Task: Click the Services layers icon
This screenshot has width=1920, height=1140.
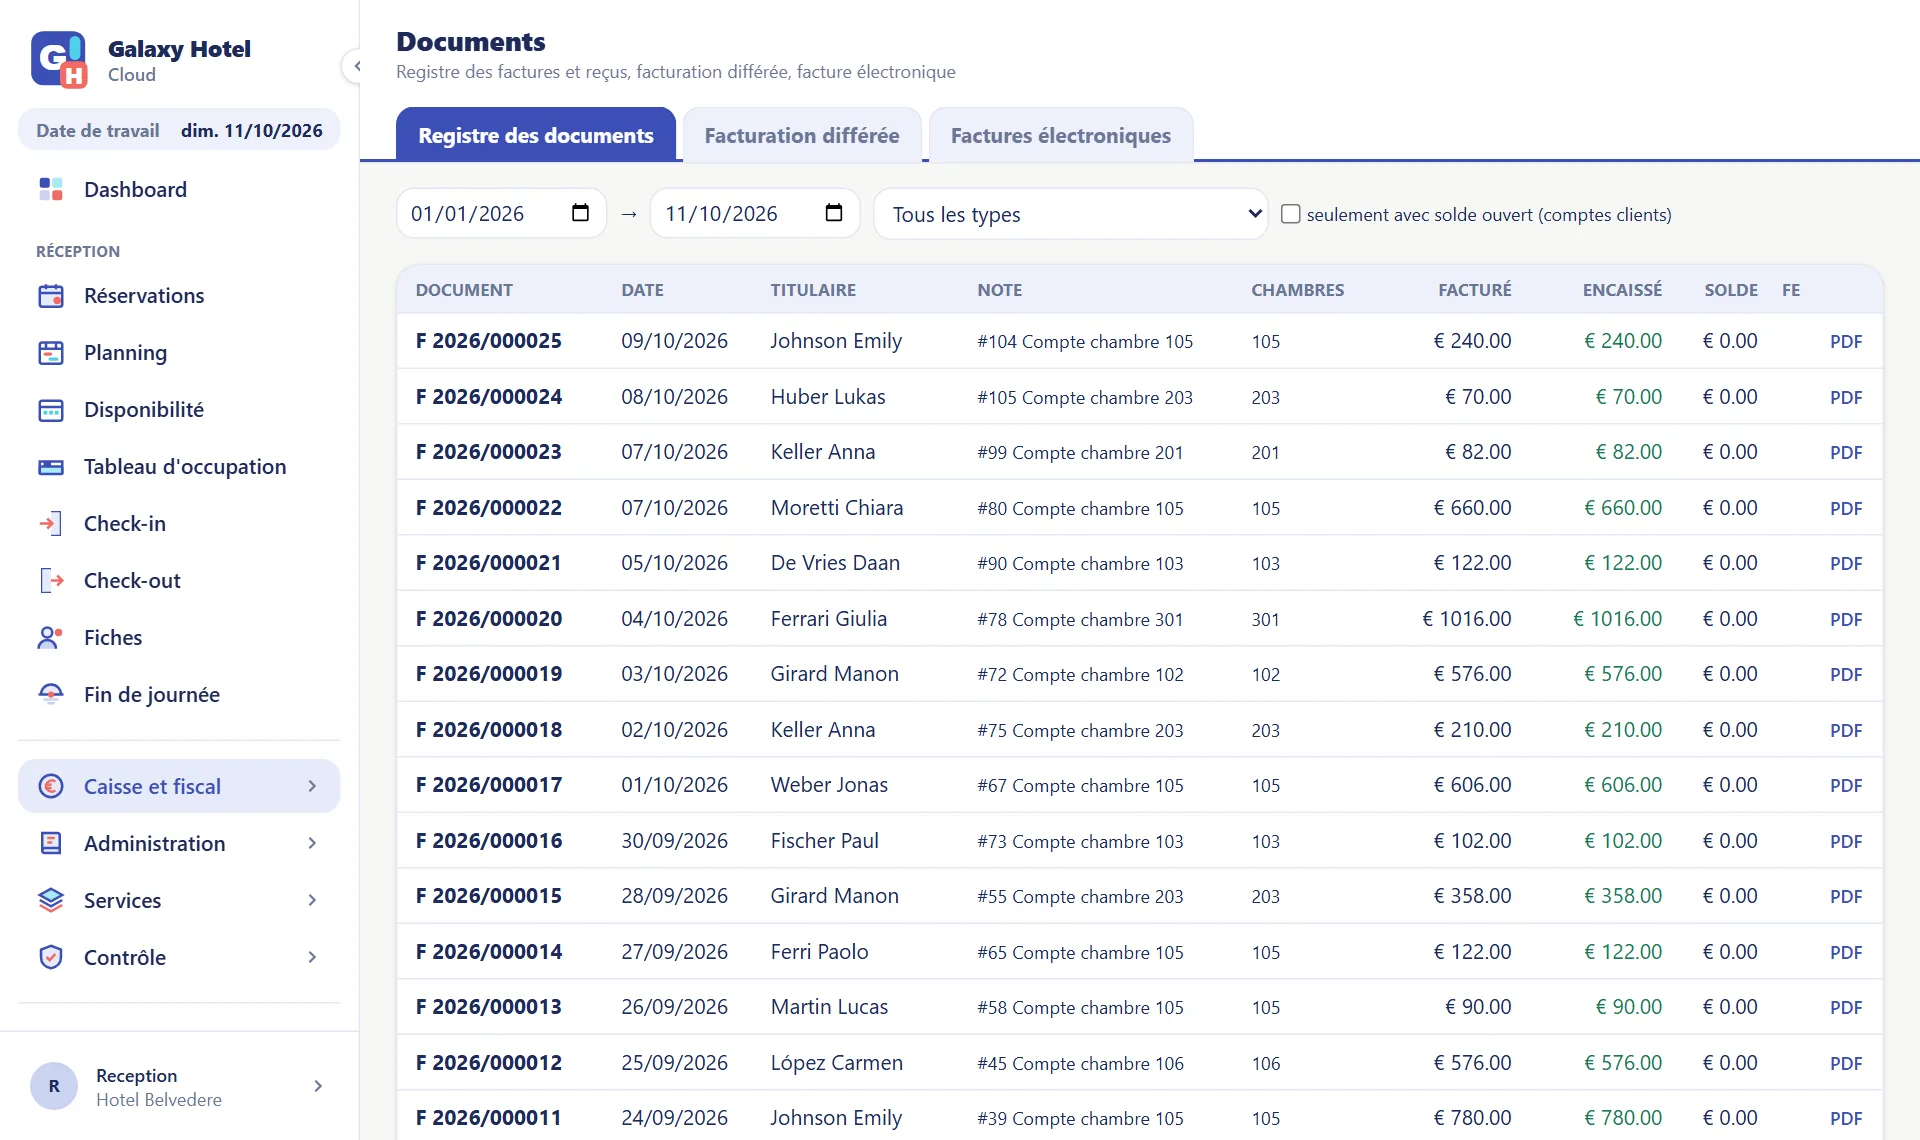Action: tap(51, 900)
